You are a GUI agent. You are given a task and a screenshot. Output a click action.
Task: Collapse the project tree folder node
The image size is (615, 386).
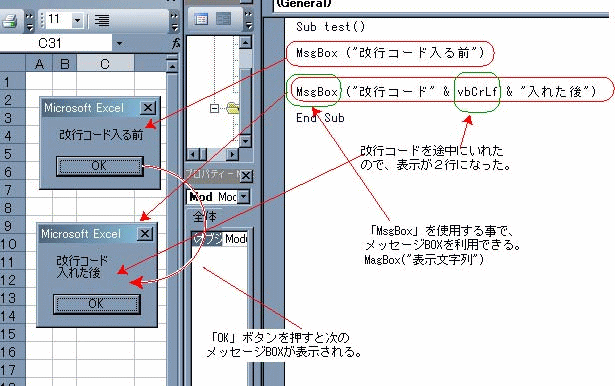pos(214,108)
